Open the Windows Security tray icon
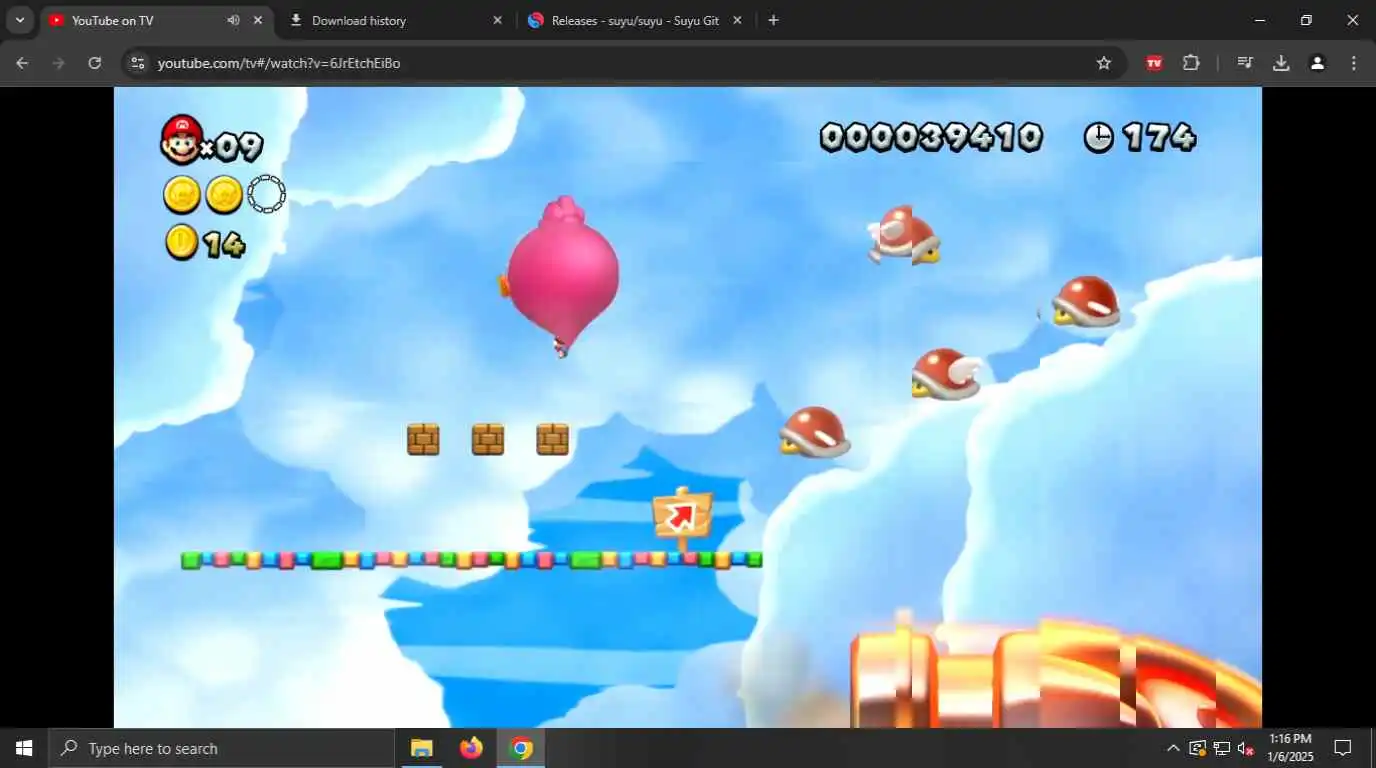This screenshot has height=768, width=1376. click(x=1197, y=748)
